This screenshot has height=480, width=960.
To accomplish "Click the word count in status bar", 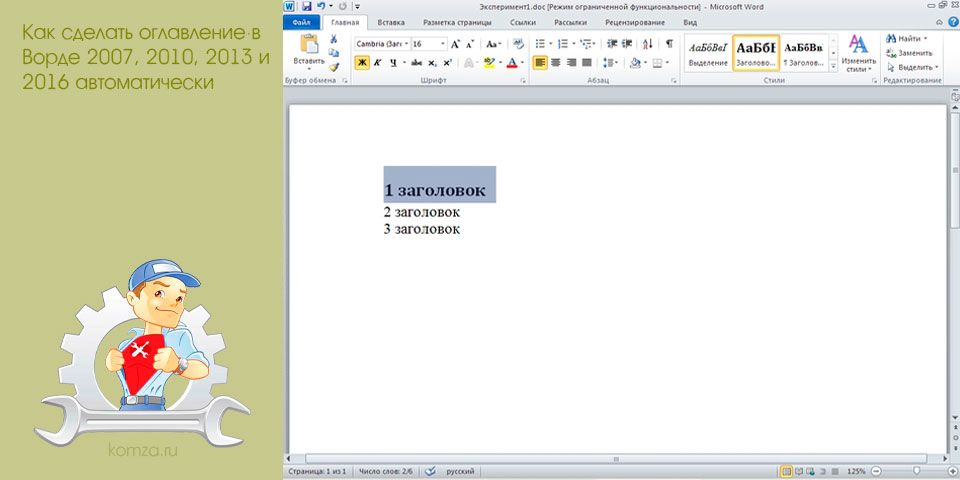I will tap(385, 470).
